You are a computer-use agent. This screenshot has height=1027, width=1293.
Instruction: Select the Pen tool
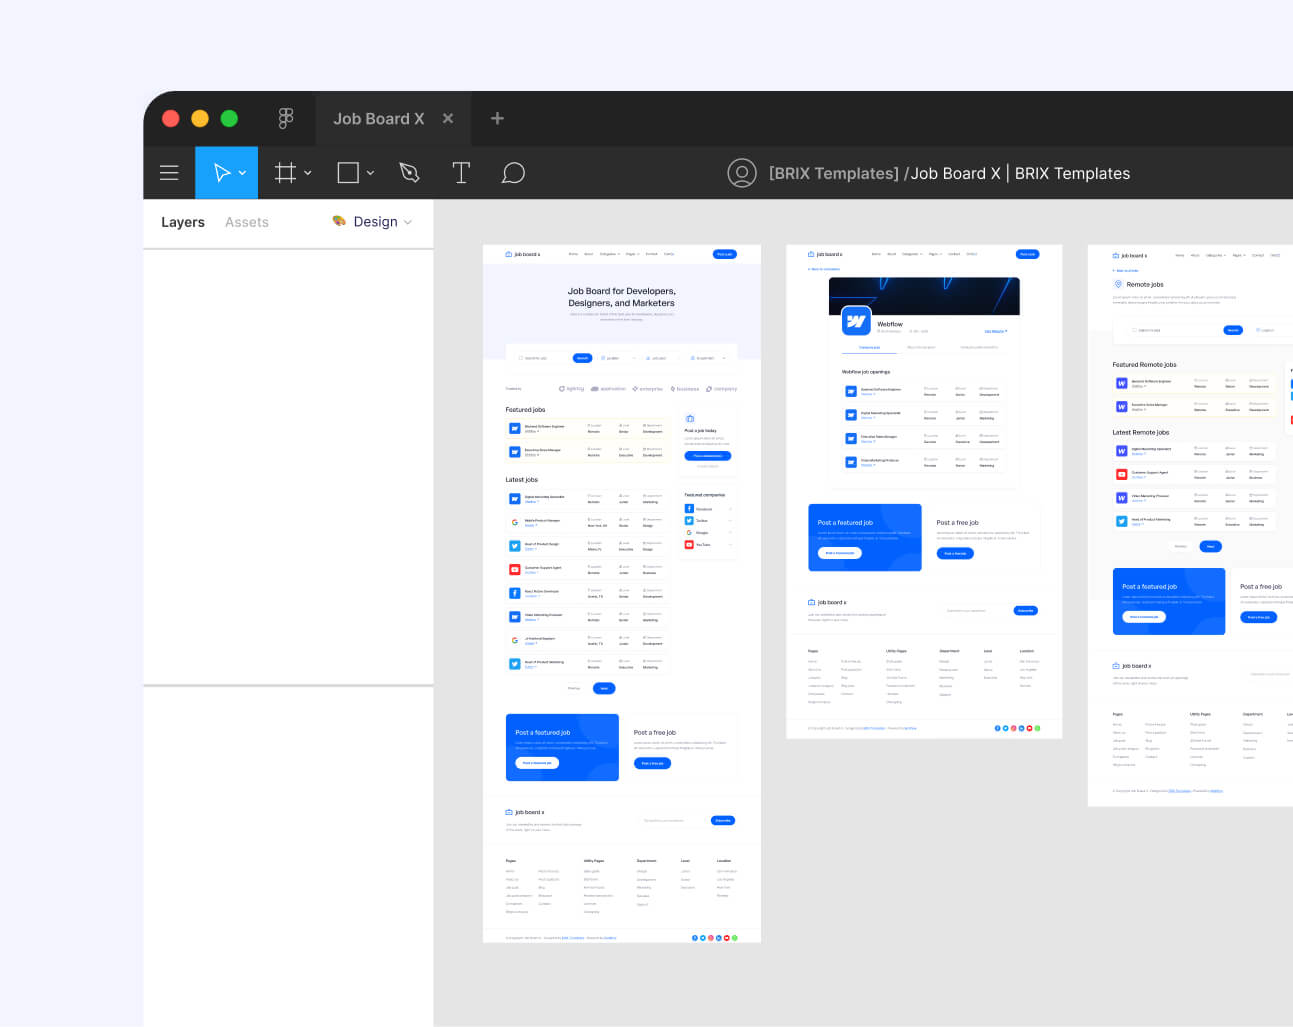pyautogui.click(x=409, y=172)
